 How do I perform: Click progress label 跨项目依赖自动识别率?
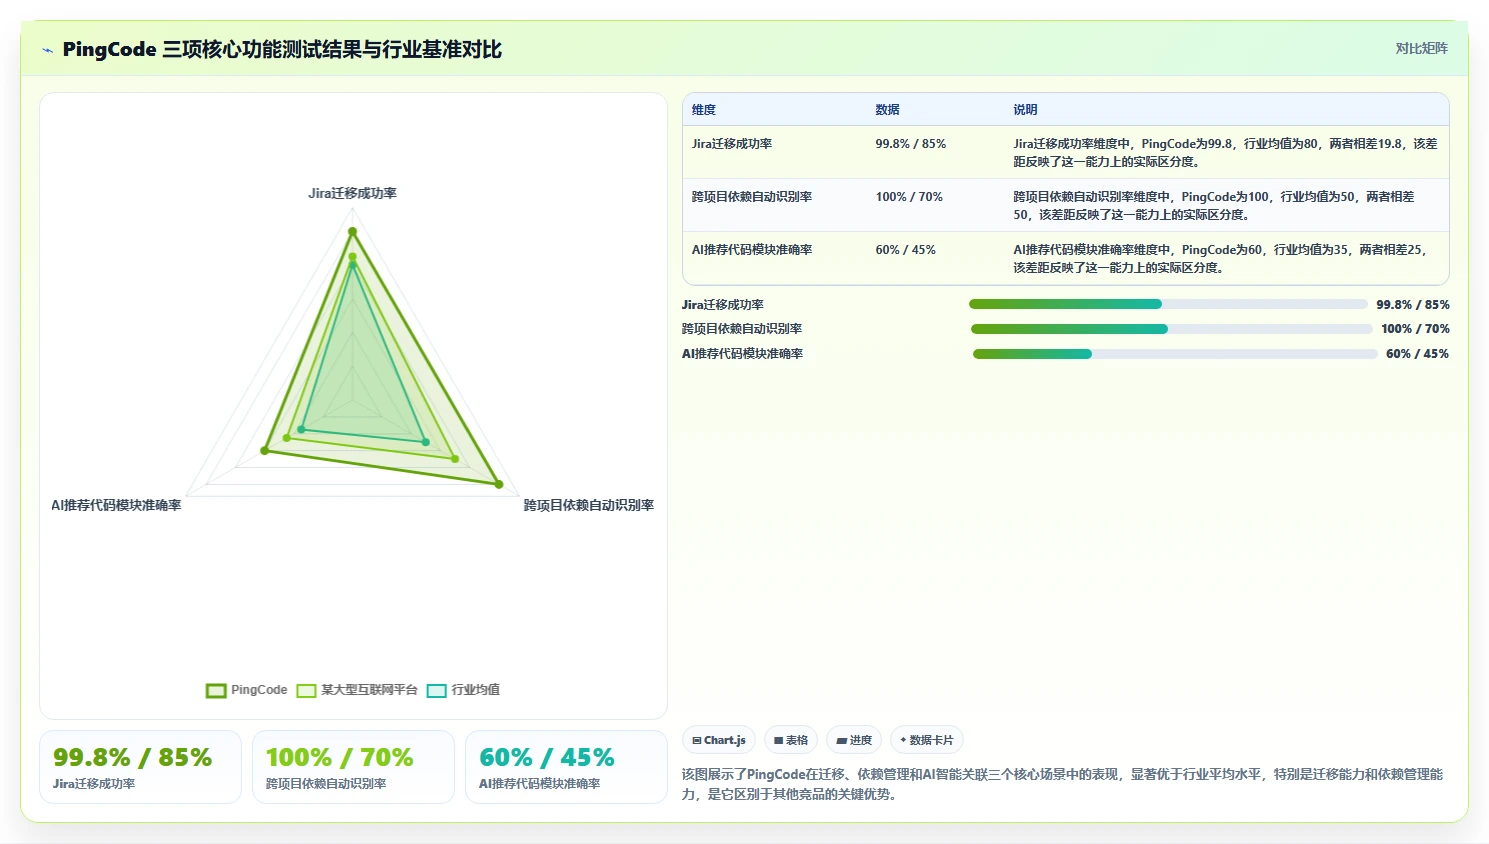click(x=742, y=329)
